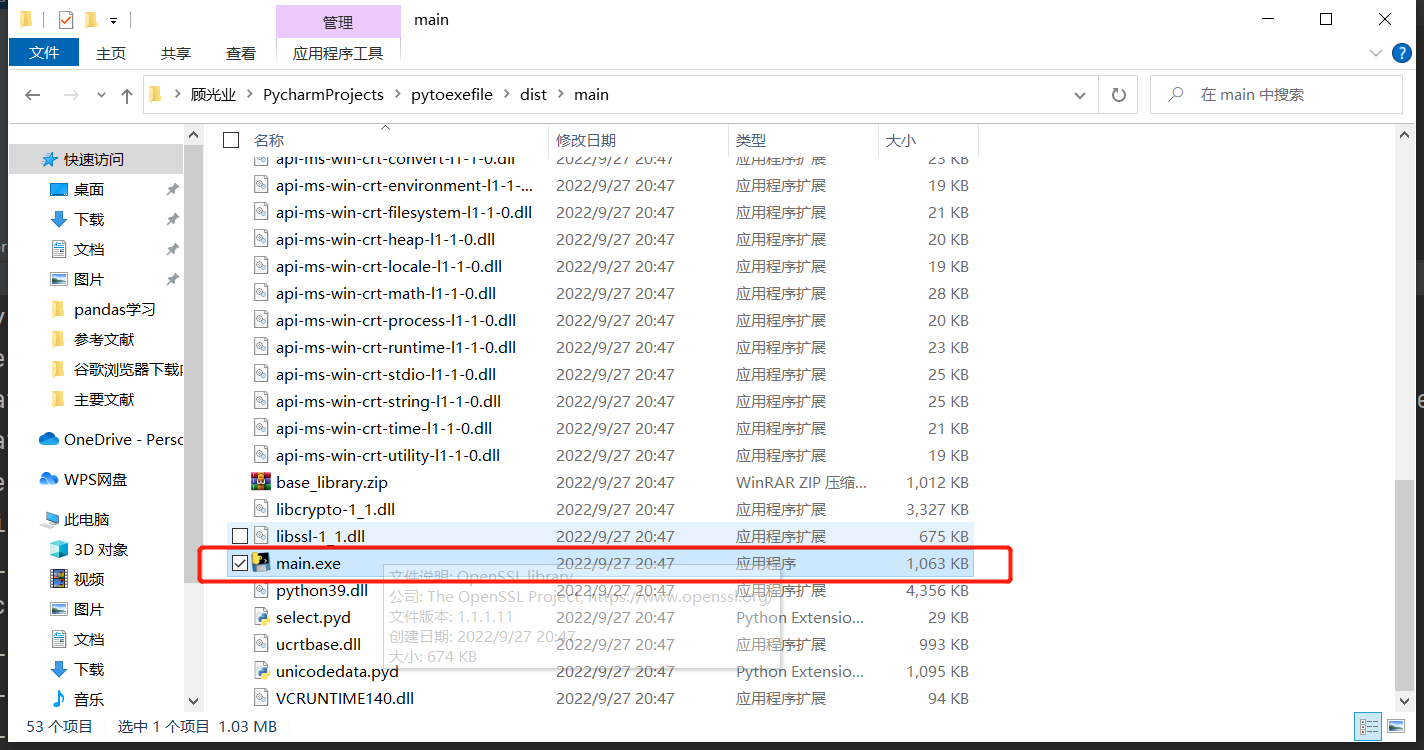Open the 应用程序工具 ribbon tab
Screen dimensions: 1424x750
coord(338,53)
